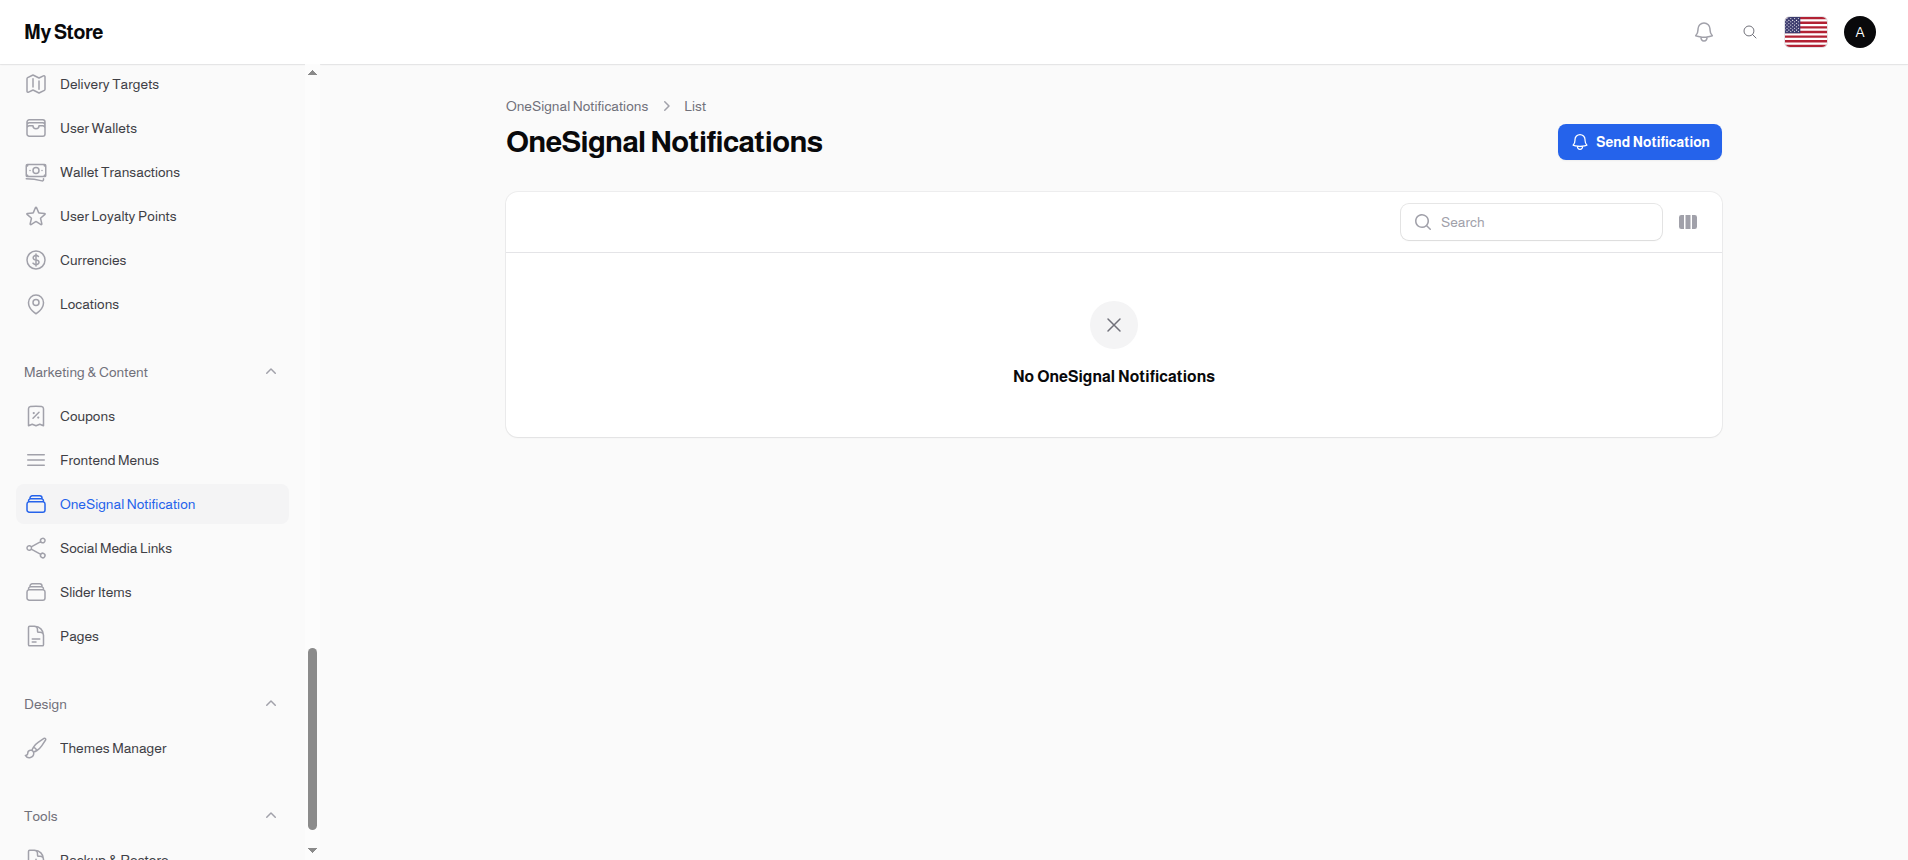Click the Themes Manager paintbrush icon
The height and width of the screenshot is (860, 1908).
(36, 748)
